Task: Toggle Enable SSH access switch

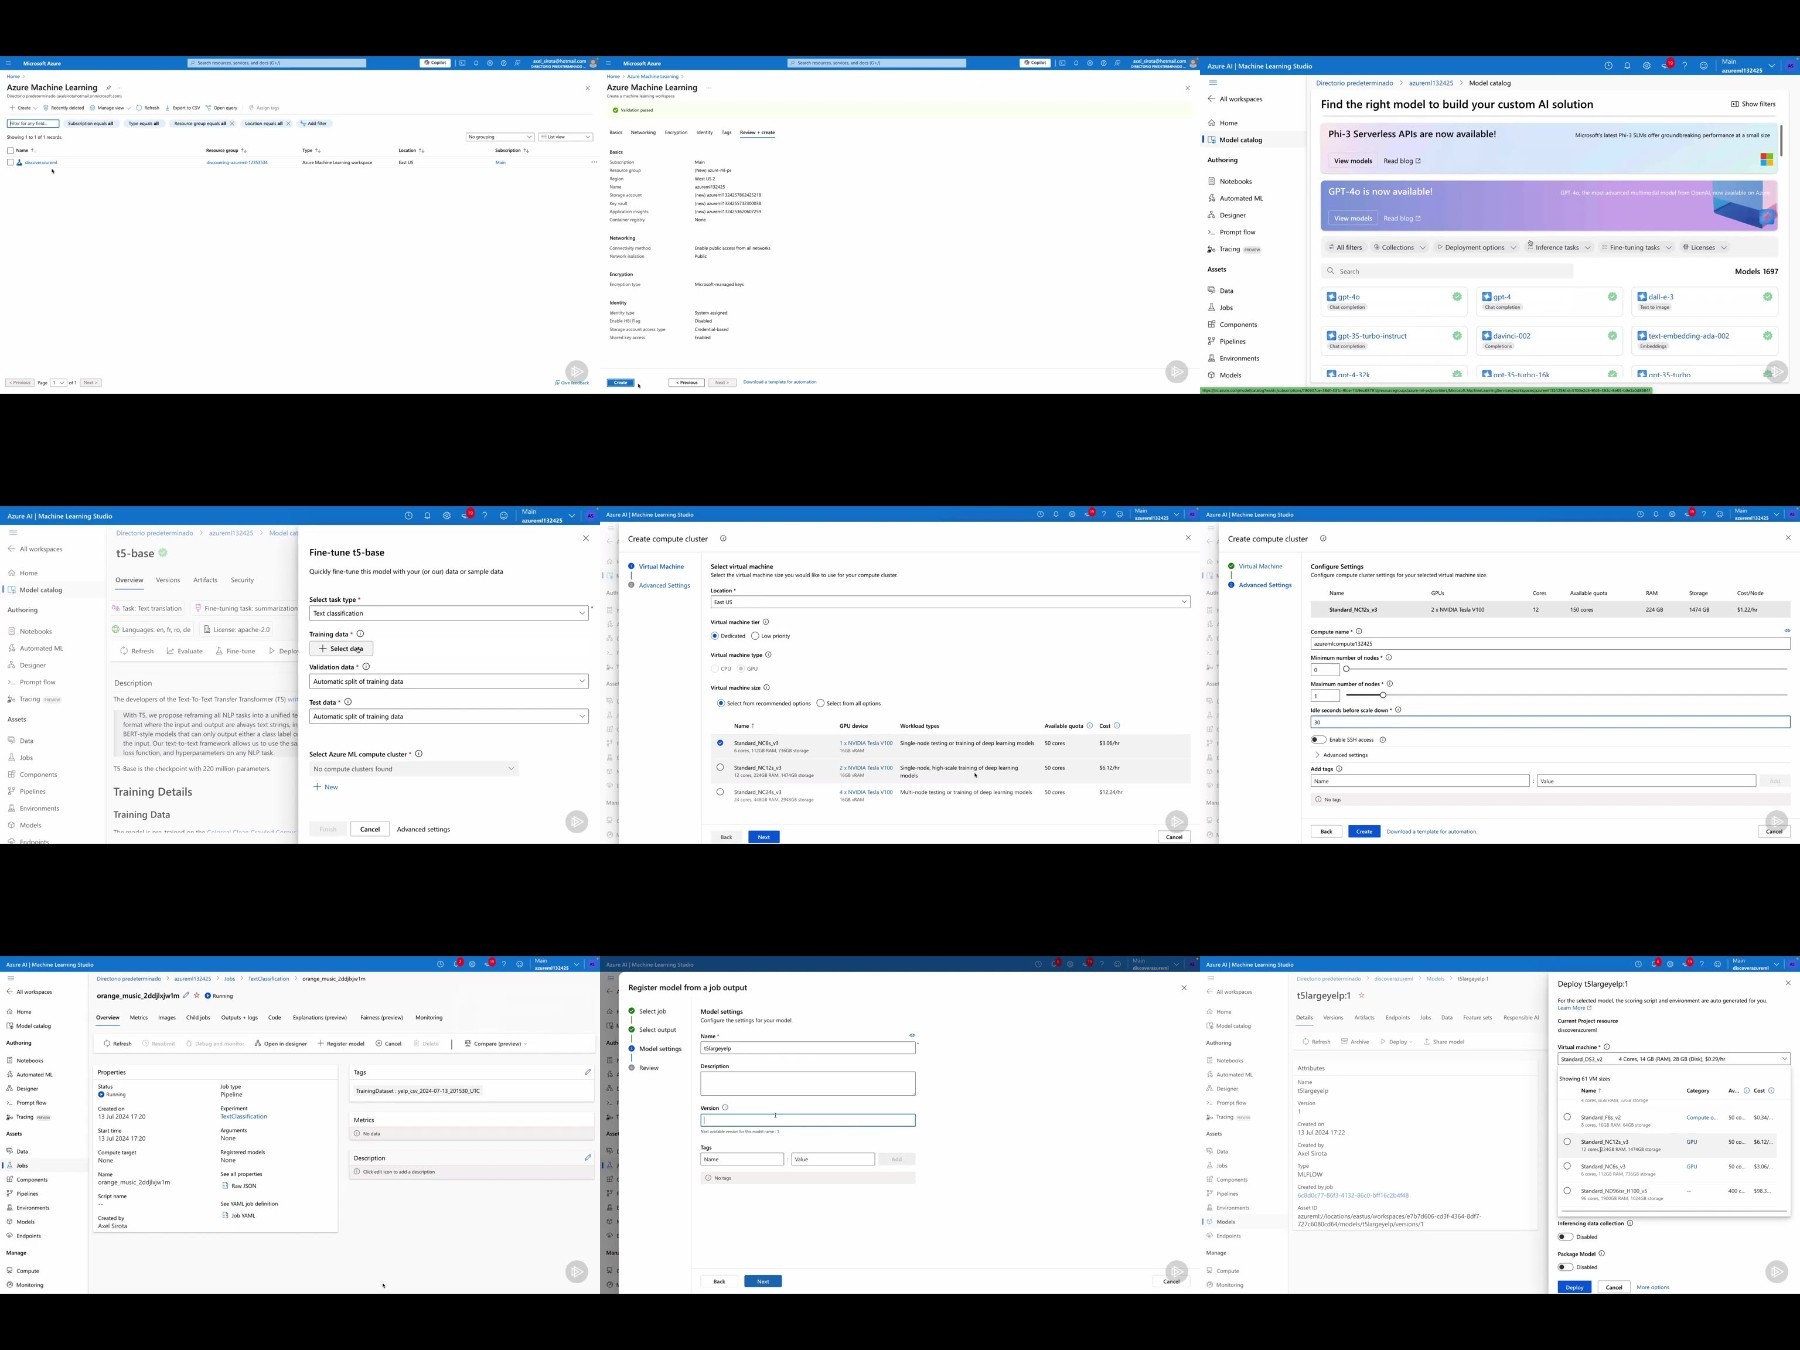Action: [x=1318, y=740]
